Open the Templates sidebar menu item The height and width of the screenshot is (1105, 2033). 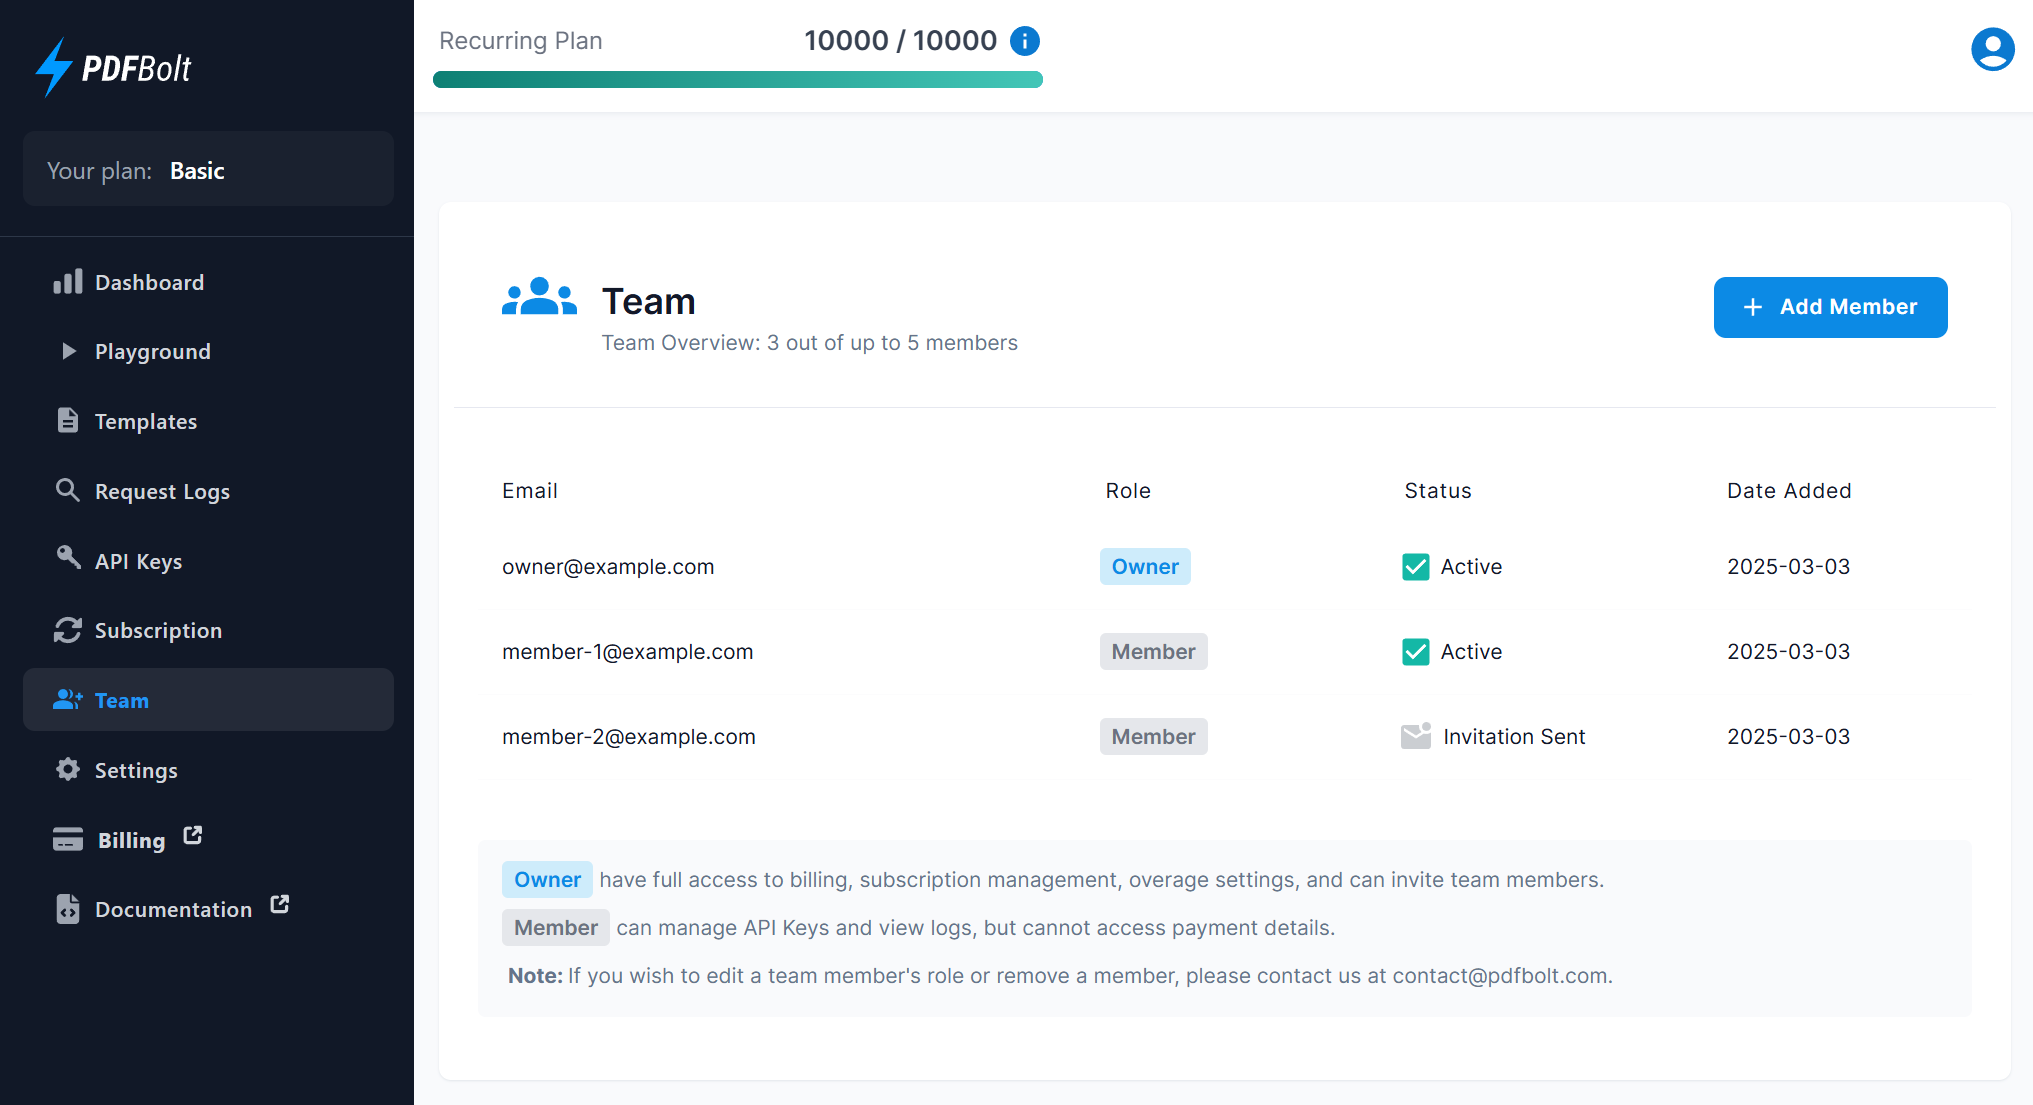click(x=145, y=422)
